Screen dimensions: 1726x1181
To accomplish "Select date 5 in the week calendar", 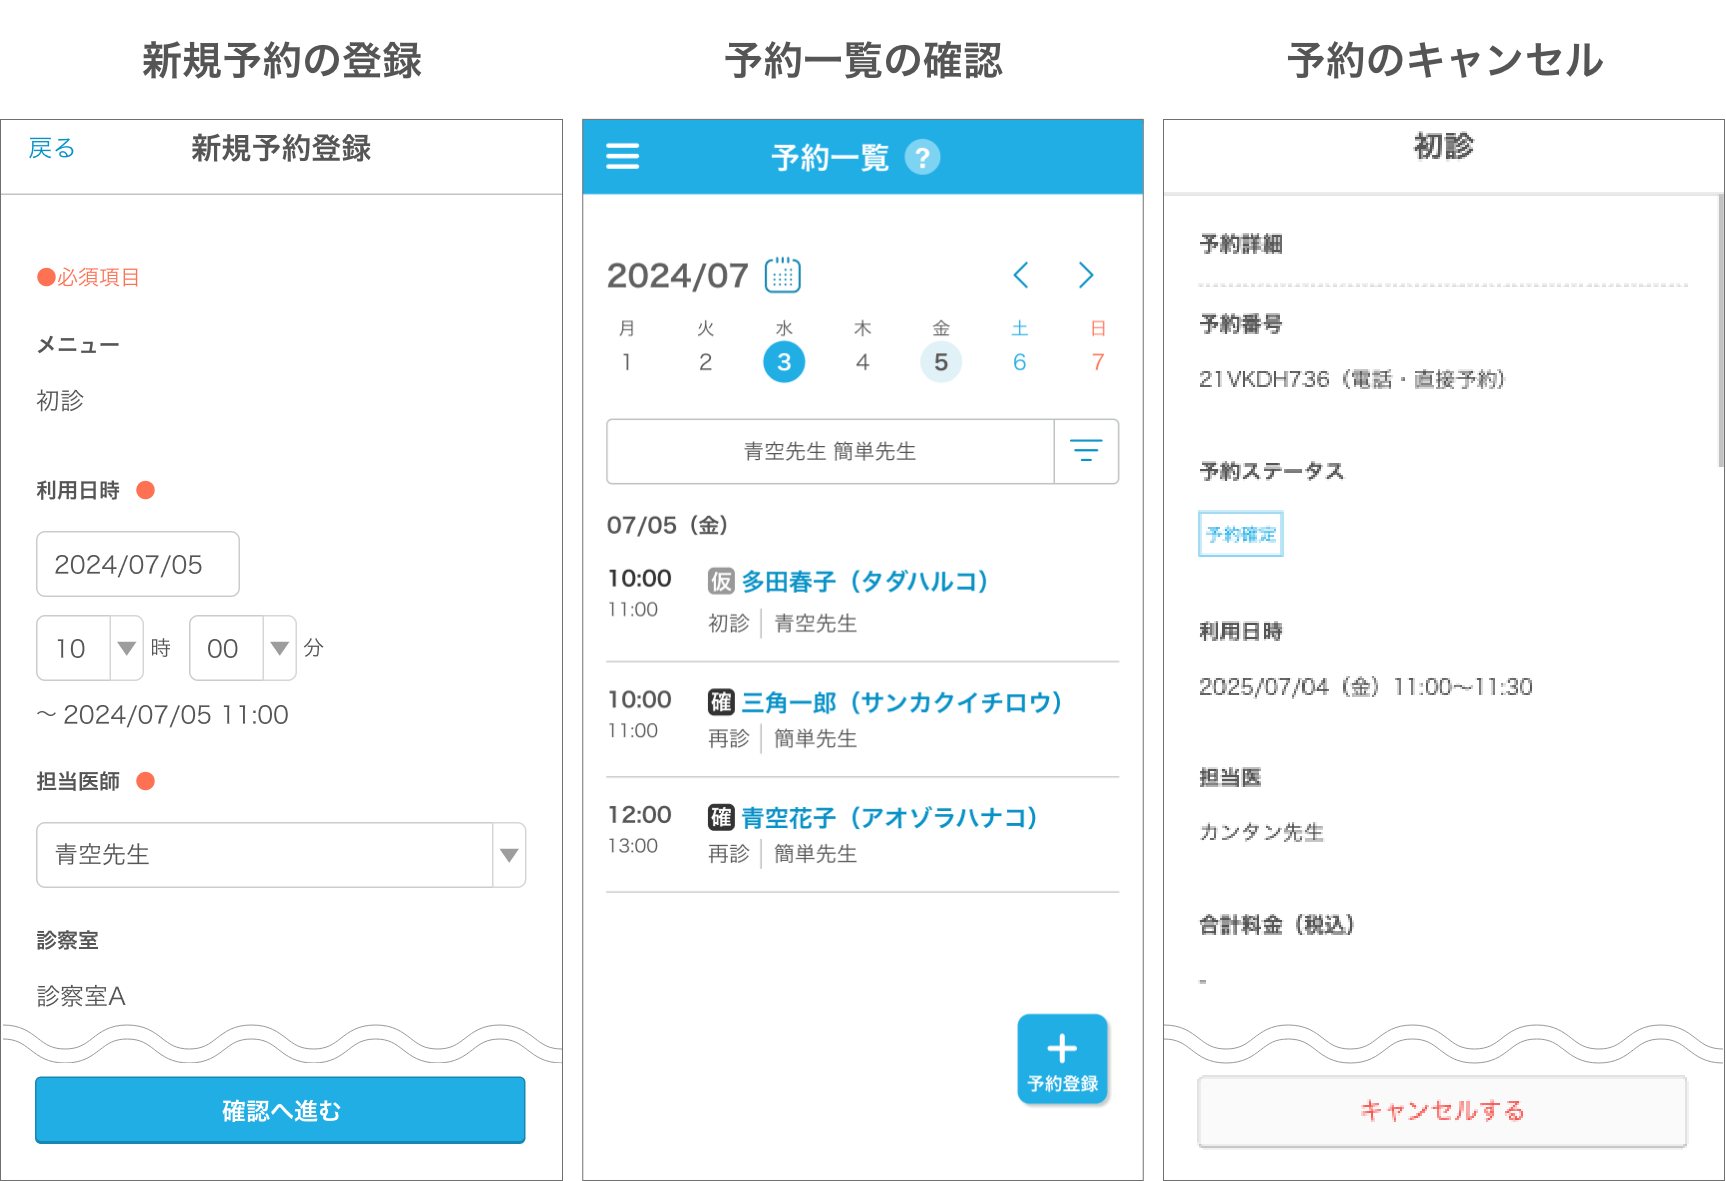I will [940, 362].
